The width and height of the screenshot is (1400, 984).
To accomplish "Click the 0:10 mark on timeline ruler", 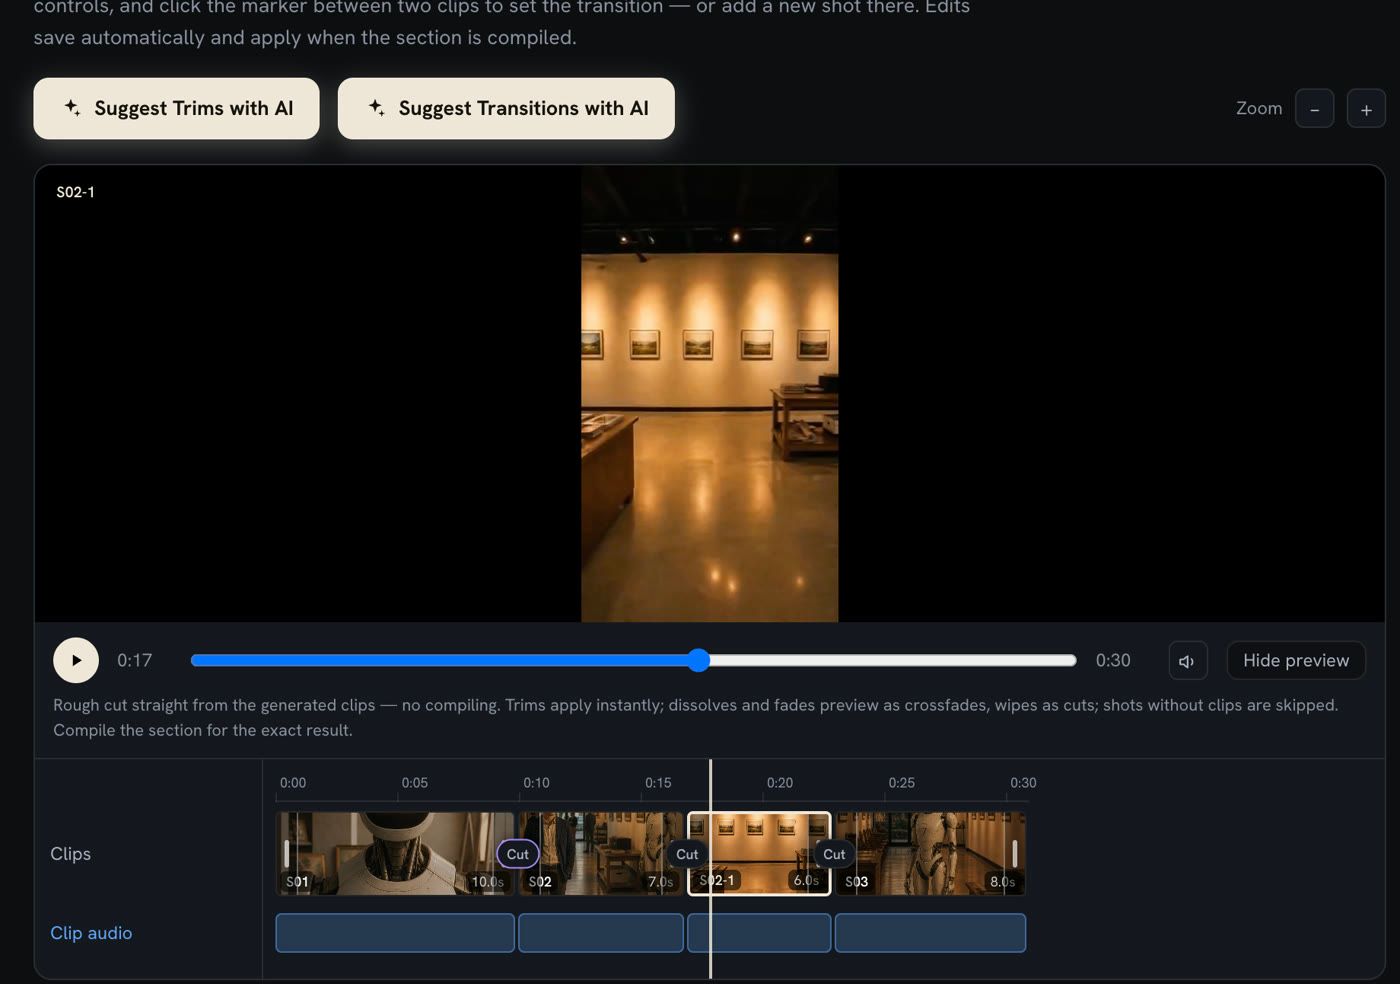I will [x=536, y=783].
